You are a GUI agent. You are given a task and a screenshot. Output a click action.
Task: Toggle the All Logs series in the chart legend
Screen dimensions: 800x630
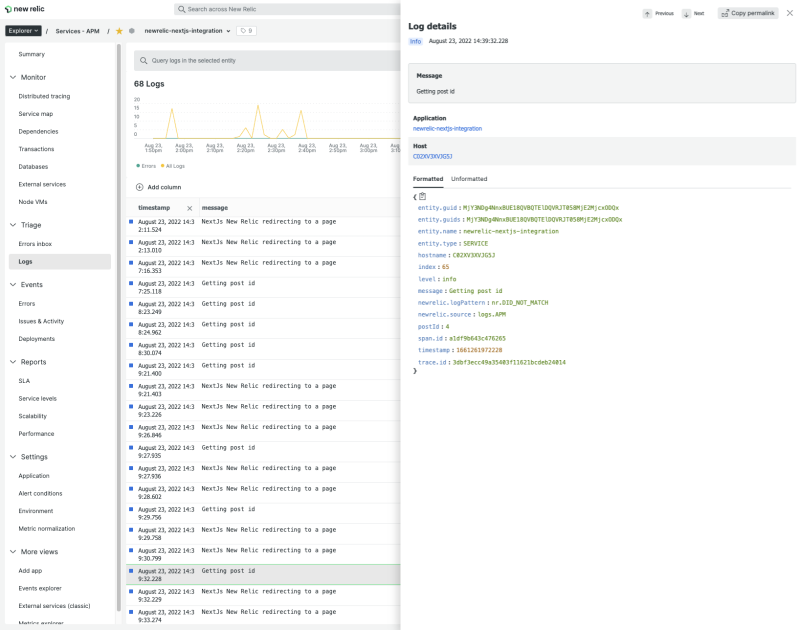175,164
